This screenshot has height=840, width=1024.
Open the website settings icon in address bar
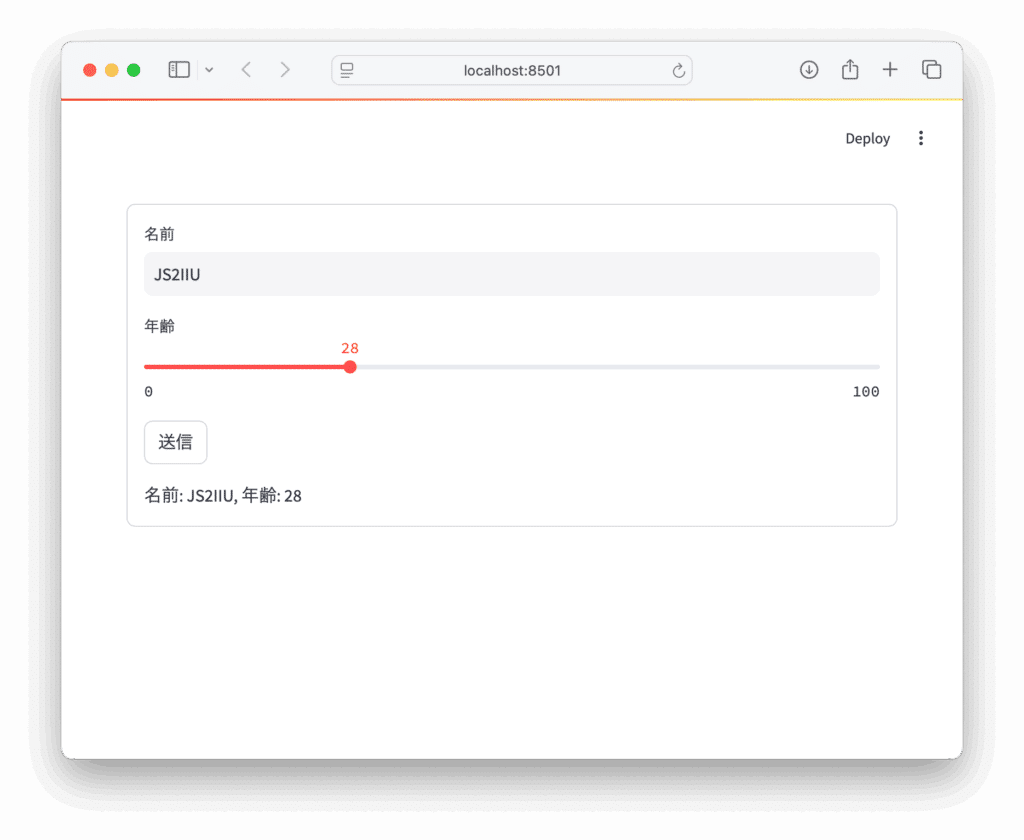pos(346,70)
